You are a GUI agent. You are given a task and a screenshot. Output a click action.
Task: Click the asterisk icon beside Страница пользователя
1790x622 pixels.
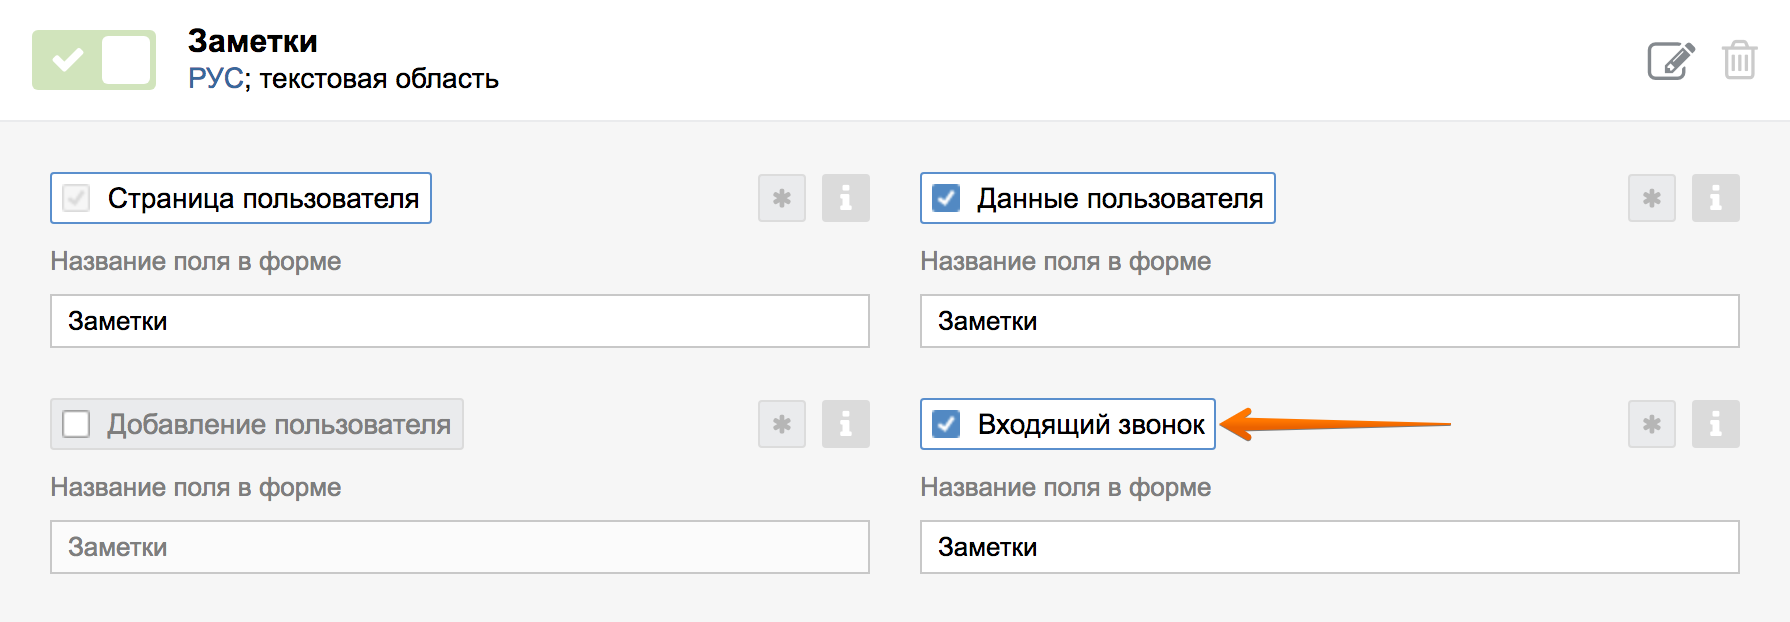pyautogui.click(x=781, y=198)
